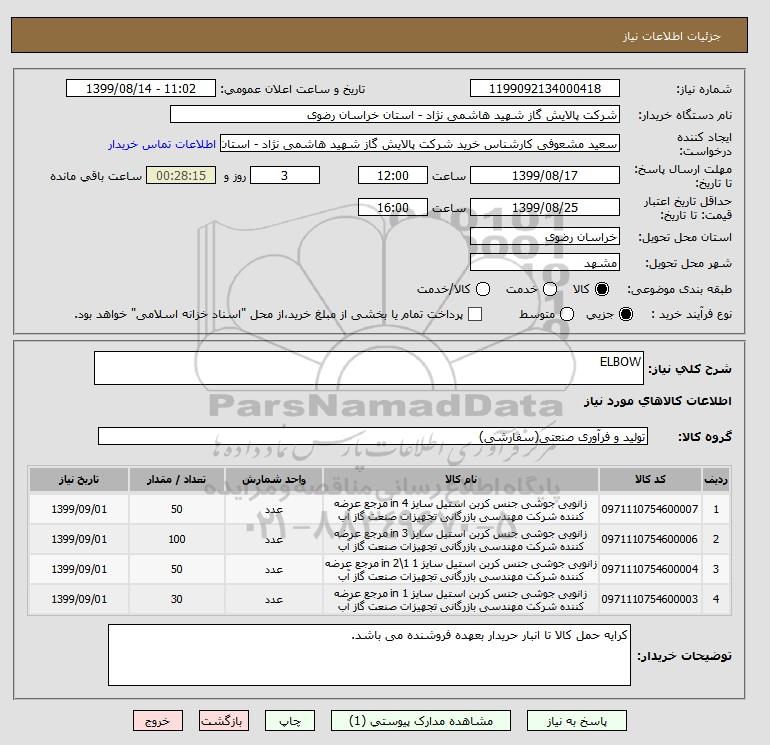Click the remaining time counter 00:28:15
The width and height of the screenshot is (770, 745).
[181, 175]
